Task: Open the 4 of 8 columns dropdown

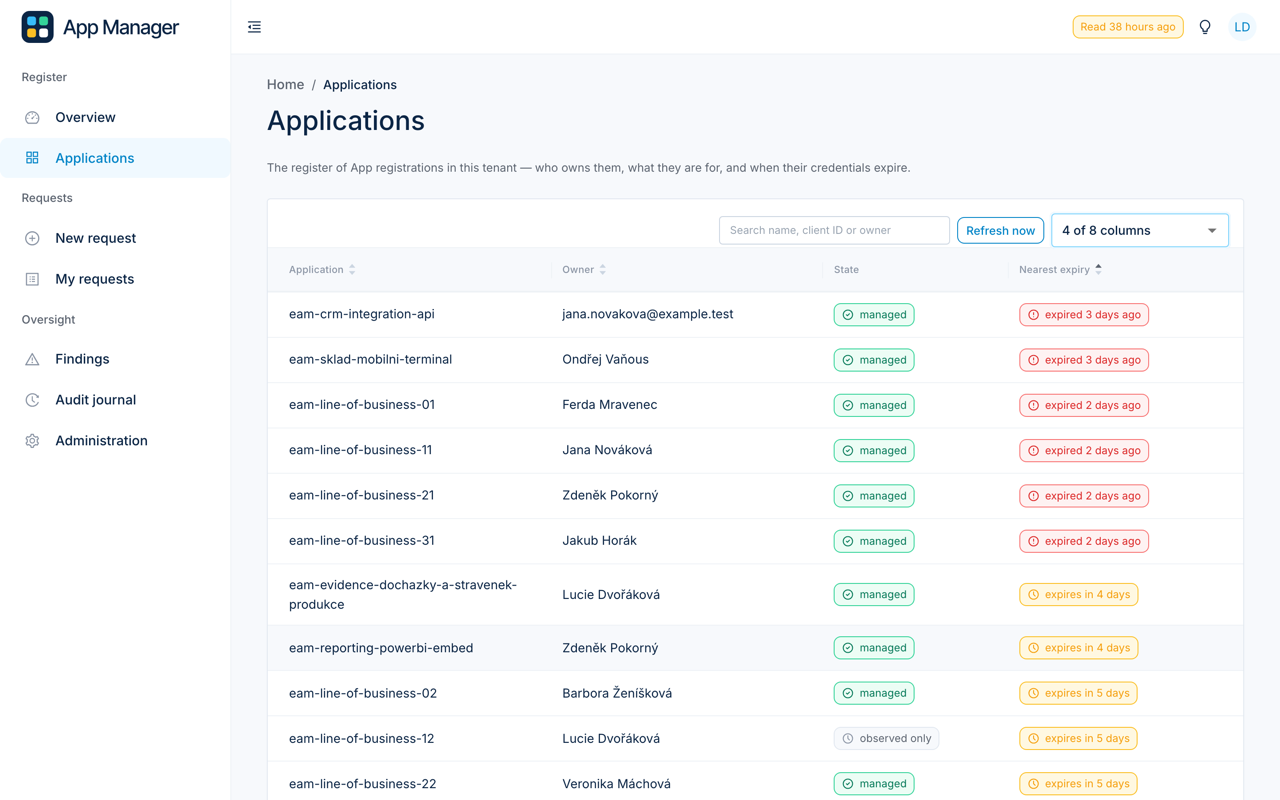Action: (1140, 230)
